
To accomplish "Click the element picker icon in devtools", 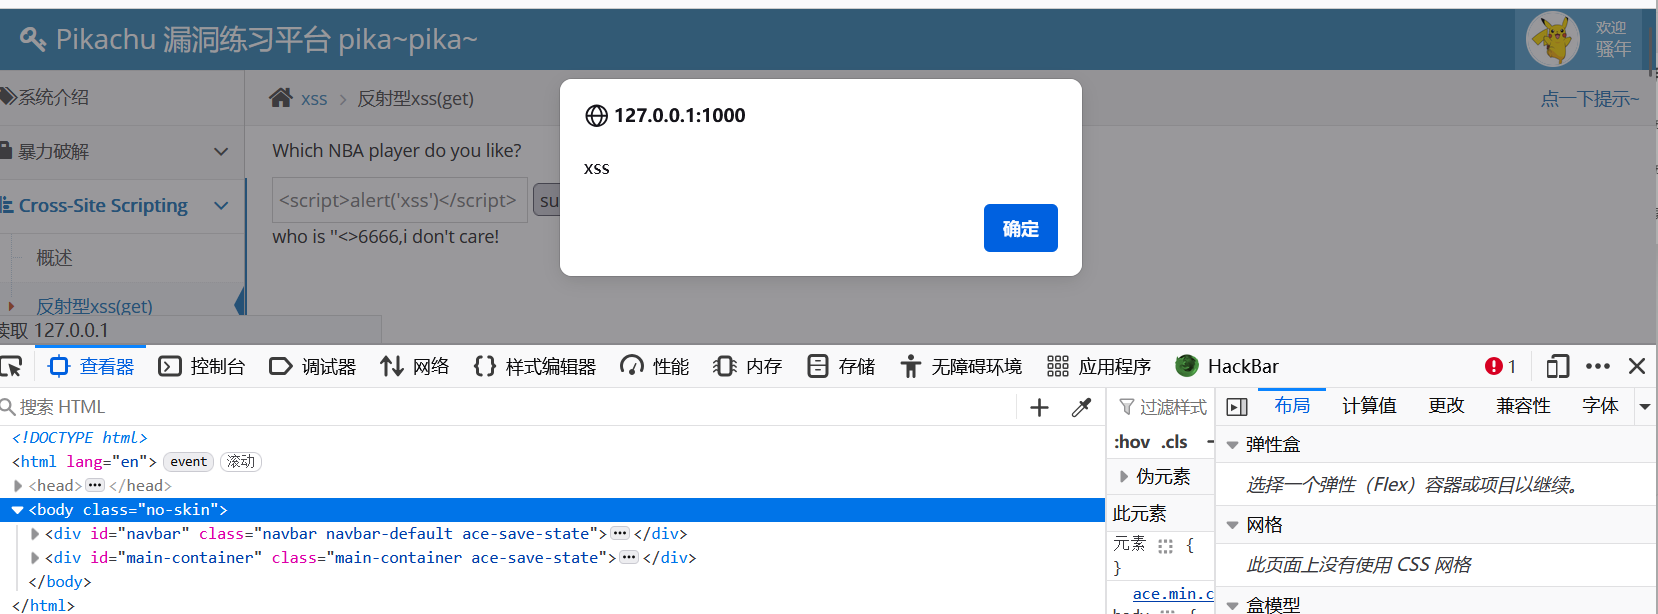I will click(x=12, y=366).
